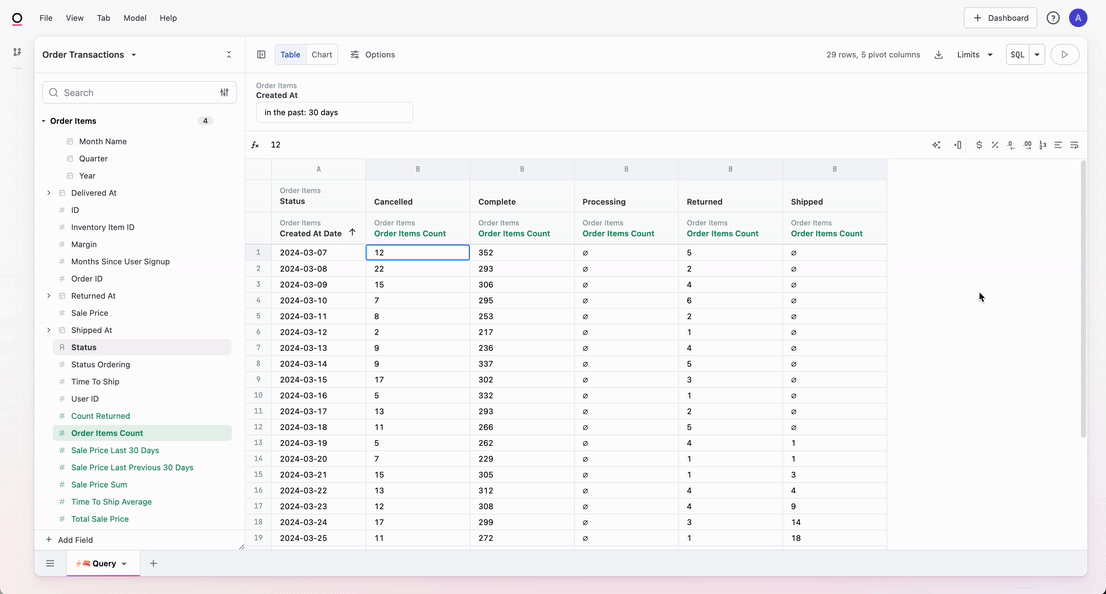Run the query with play button
This screenshot has height=594, width=1106.
pyautogui.click(x=1064, y=55)
